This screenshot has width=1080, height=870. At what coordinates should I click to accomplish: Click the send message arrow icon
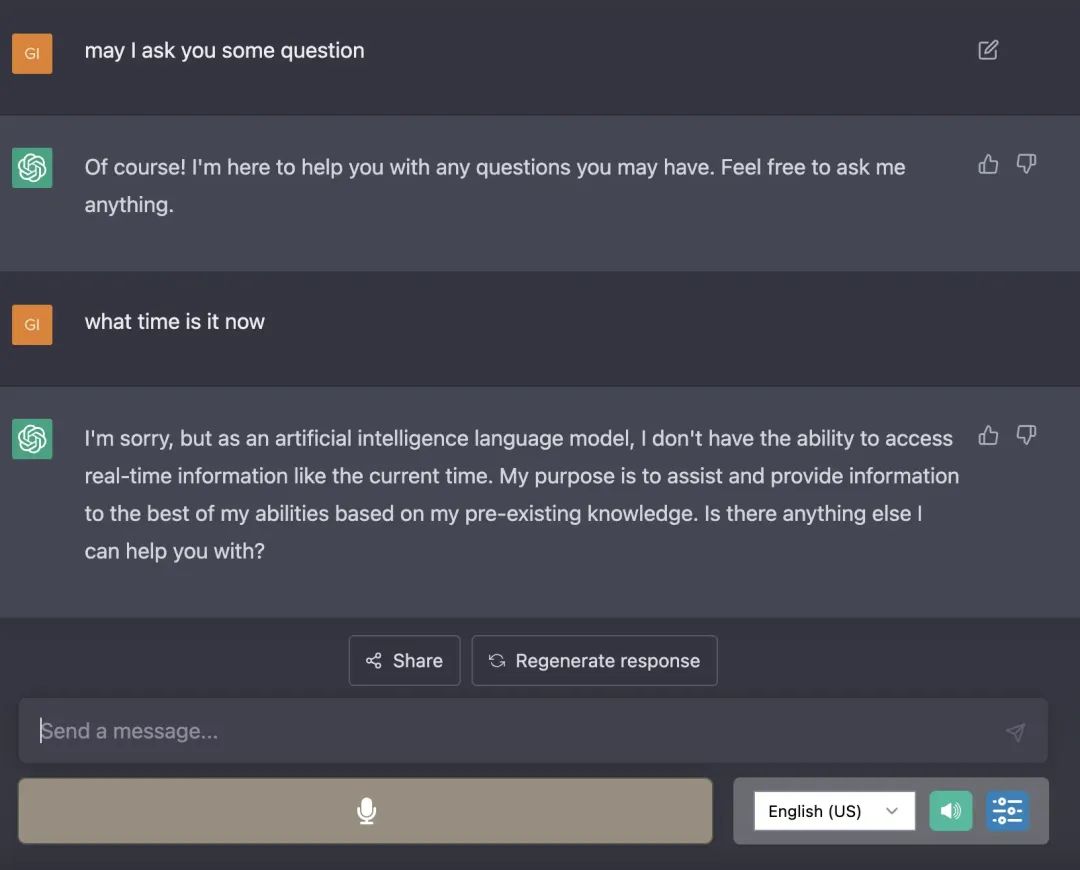click(x=1015, y=732)
